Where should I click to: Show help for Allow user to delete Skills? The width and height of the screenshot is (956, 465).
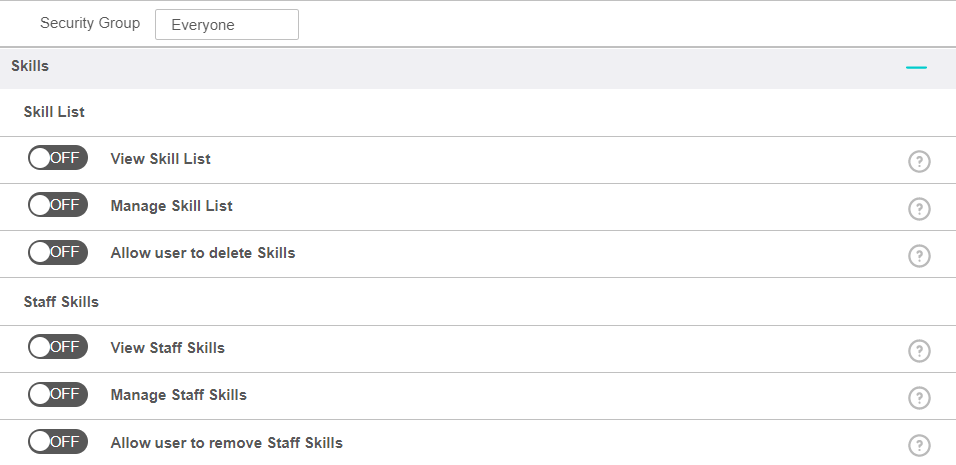coord(919,256)
